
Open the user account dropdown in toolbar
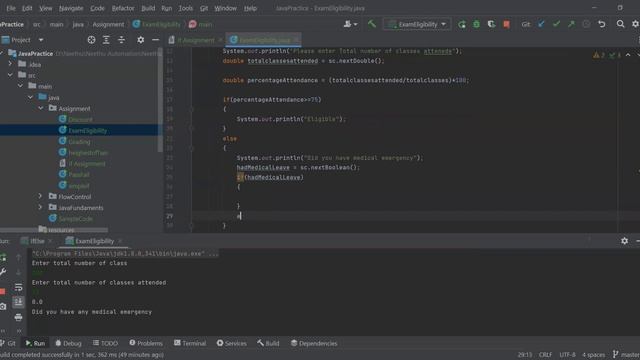pos(350,24)
